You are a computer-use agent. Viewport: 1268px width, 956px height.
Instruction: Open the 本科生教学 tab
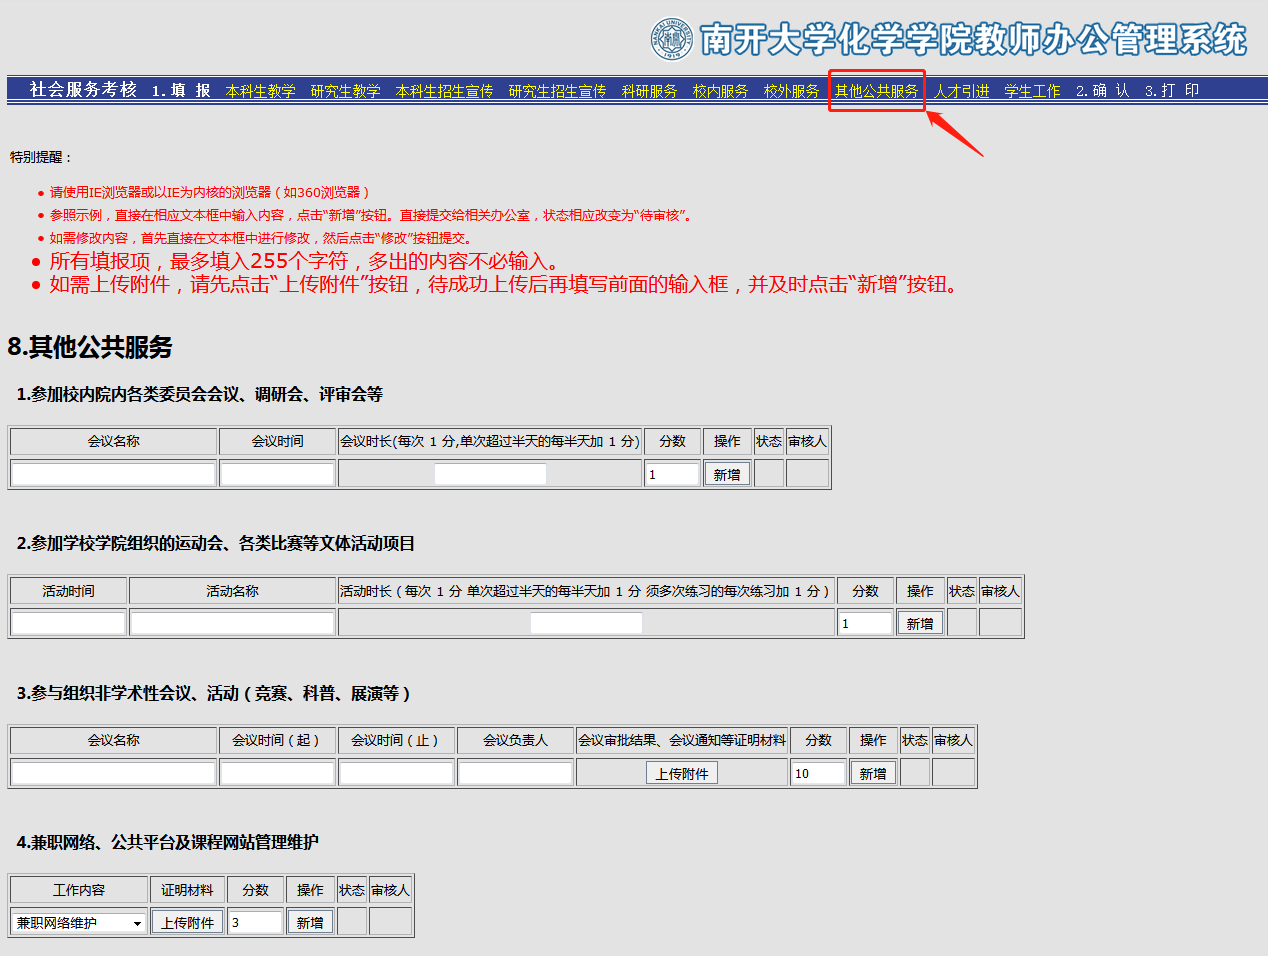click(260, 91)
